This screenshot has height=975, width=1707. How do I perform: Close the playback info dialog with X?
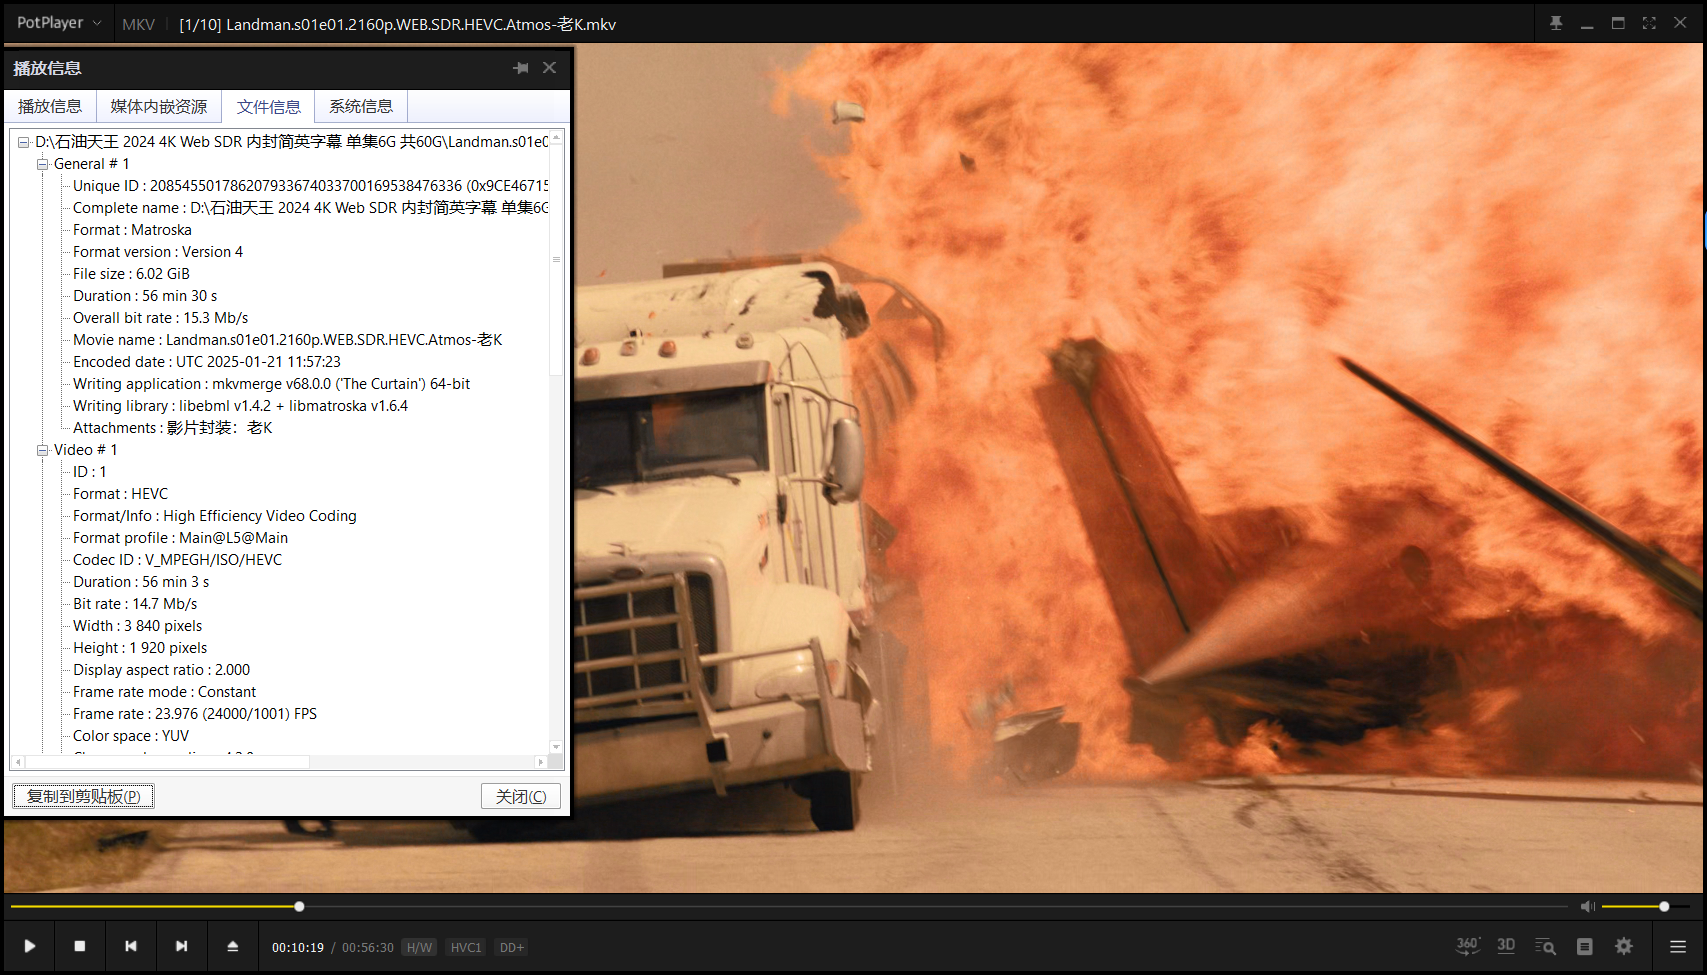pyautogui.click(x=549, y=68)
